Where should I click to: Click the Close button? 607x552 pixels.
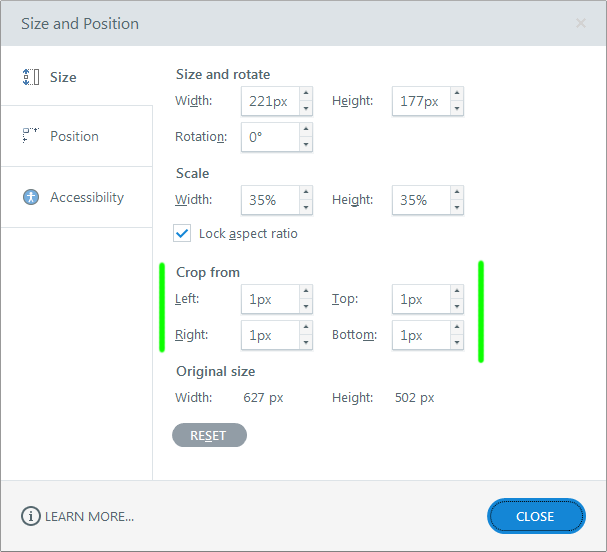[x=535, y=516]
